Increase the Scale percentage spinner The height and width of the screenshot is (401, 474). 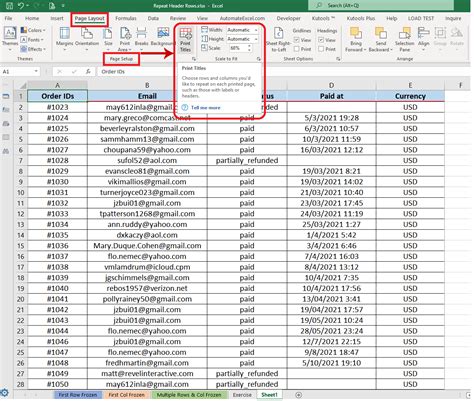(249, 46)
